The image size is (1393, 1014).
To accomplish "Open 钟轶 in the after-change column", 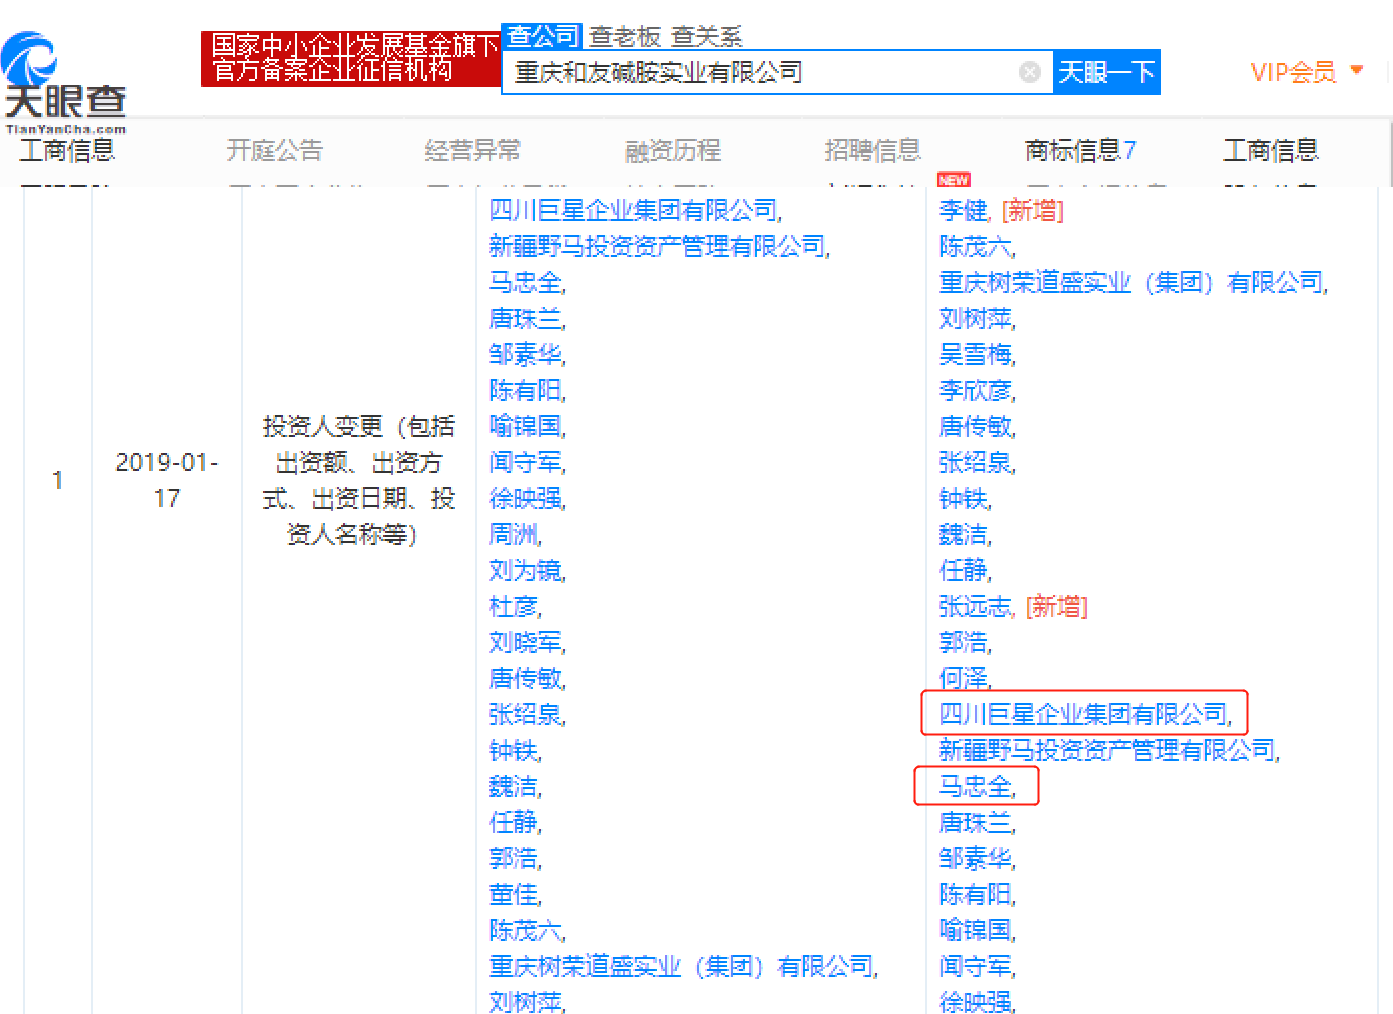I will (964, 498).
